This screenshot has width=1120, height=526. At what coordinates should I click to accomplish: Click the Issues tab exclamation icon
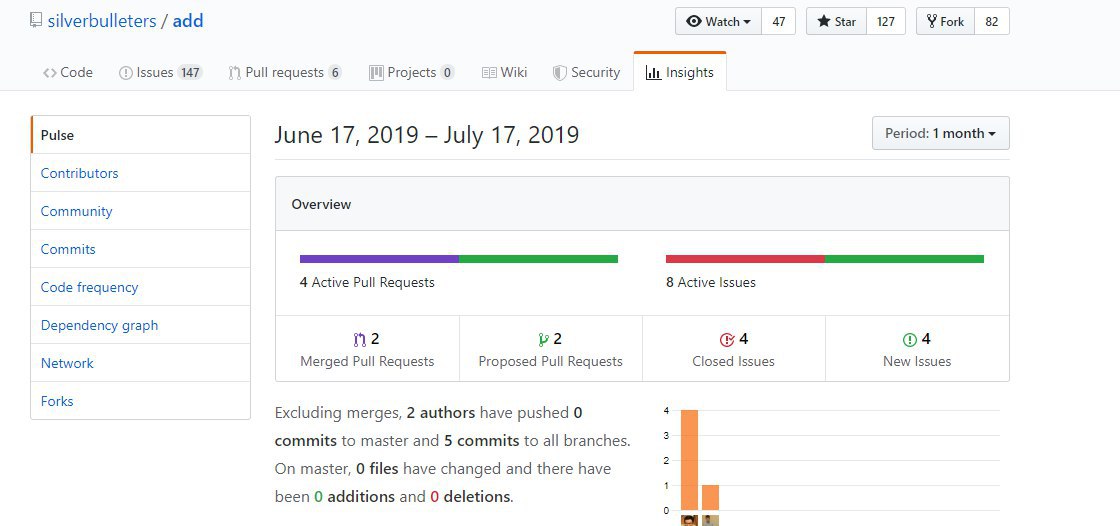coord(126,73)
